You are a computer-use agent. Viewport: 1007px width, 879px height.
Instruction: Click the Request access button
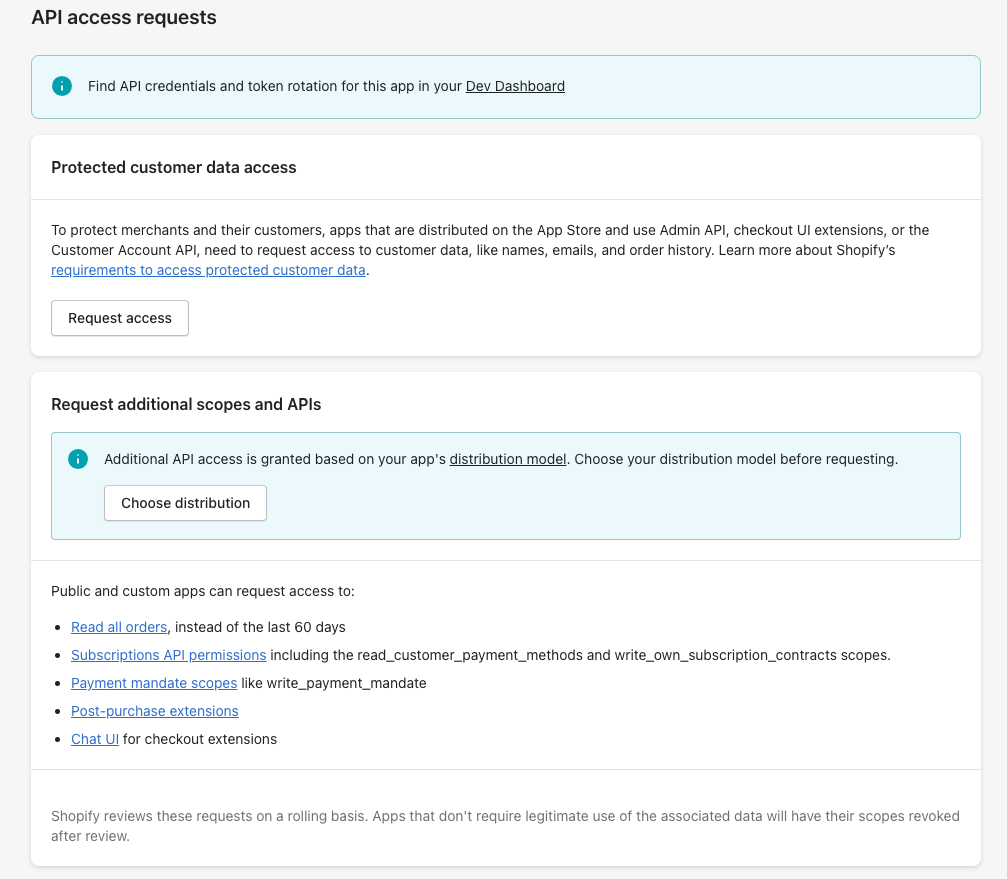tap(120, 318)
